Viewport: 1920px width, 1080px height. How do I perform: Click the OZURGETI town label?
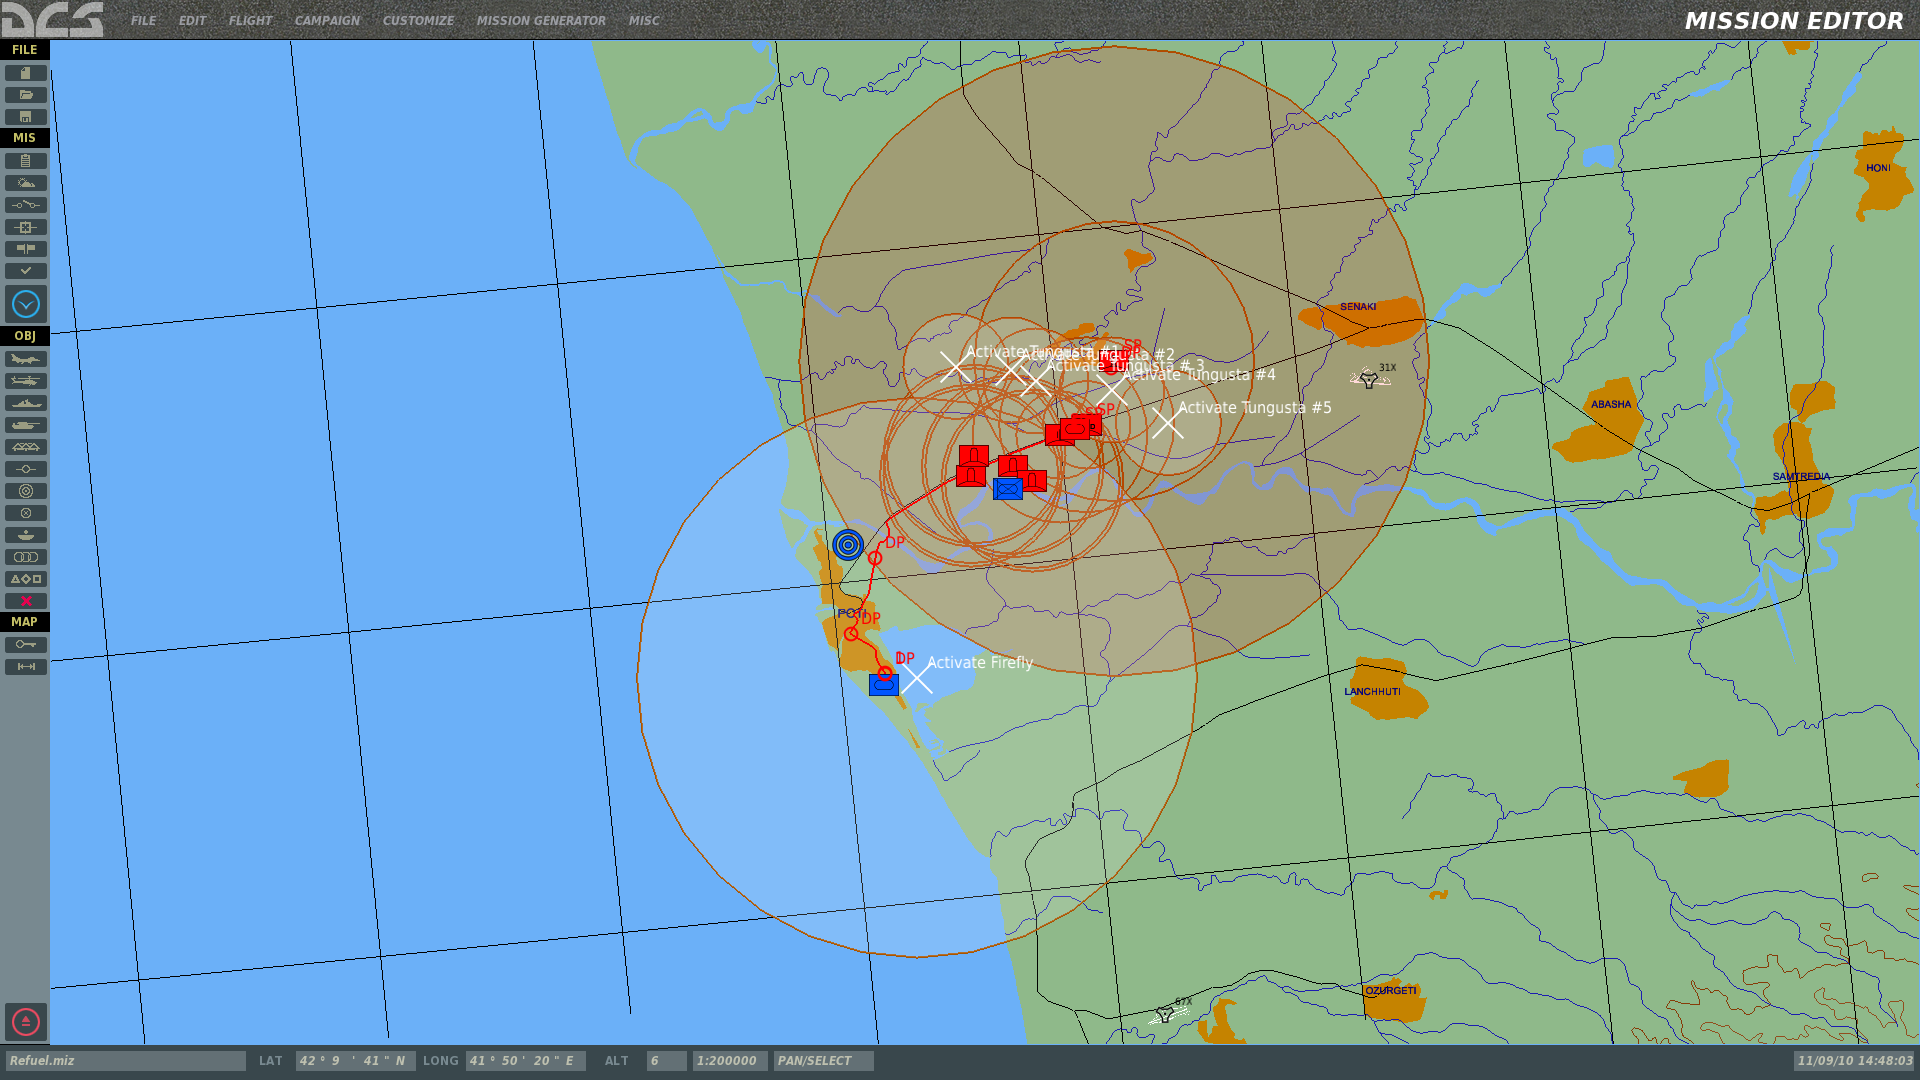click(1391, 991)
